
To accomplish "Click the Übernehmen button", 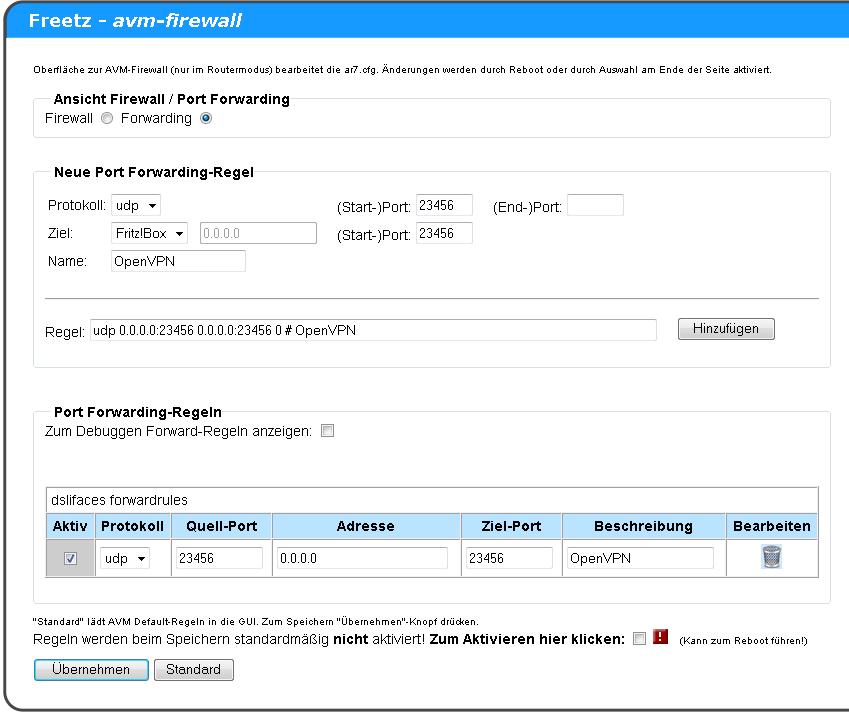I will pyautogui.click(x=91, y=670).
